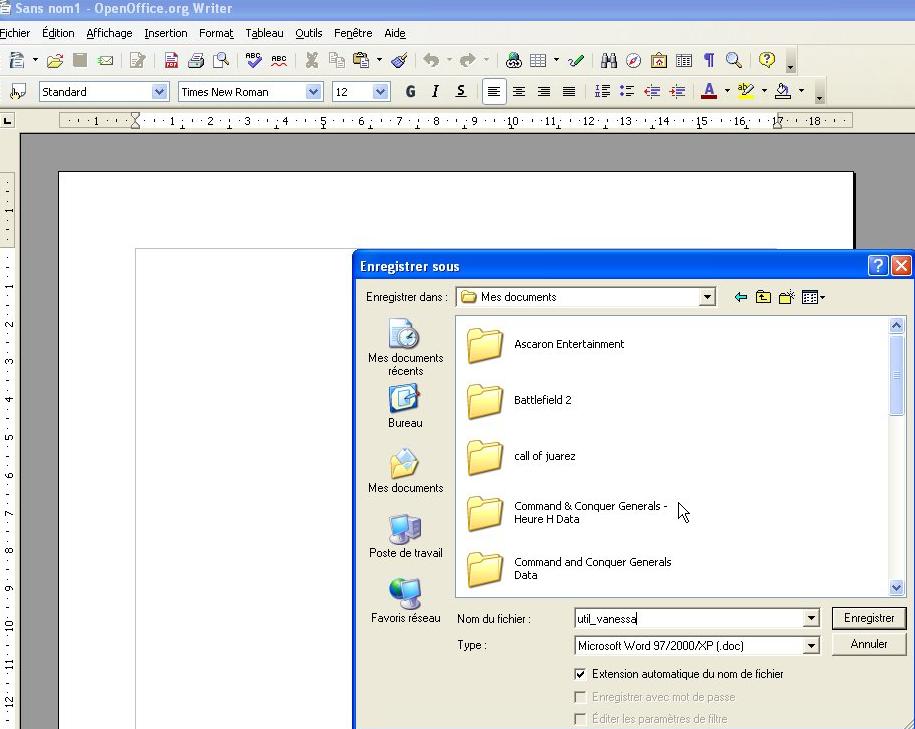The height and width of the screenshot is (729, 915).
Task: Expand the Enregistrer dans folder dropdown
Action: pos(707,297)
